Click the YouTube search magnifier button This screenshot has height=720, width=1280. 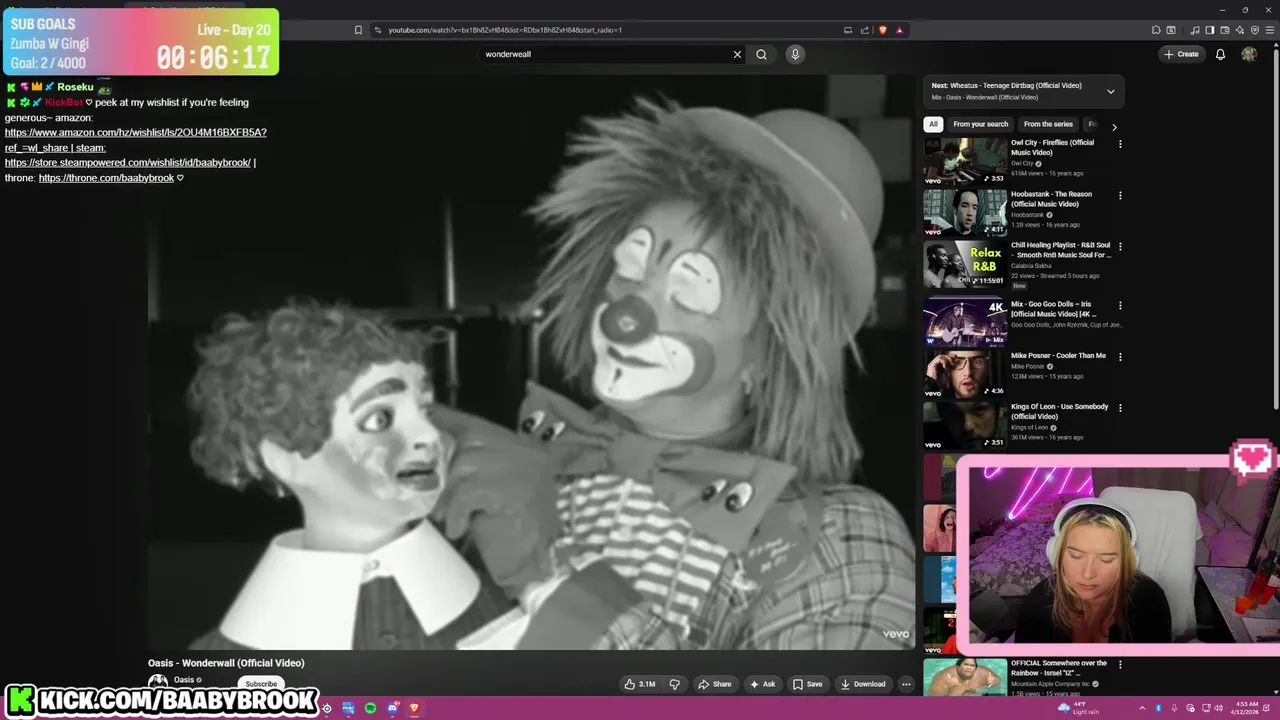761,54
